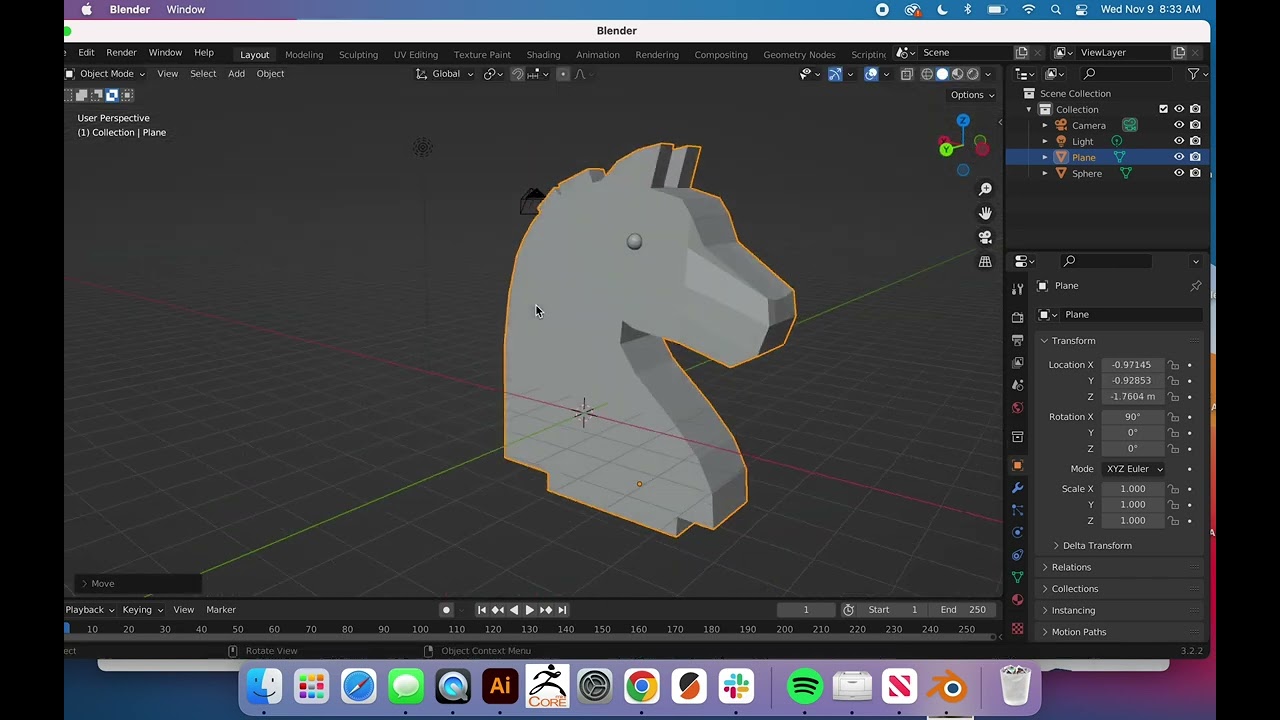This screenshot has width=1280, height=720.
Task: Open Spotify from the dock
Action: (x=805, y=688)
